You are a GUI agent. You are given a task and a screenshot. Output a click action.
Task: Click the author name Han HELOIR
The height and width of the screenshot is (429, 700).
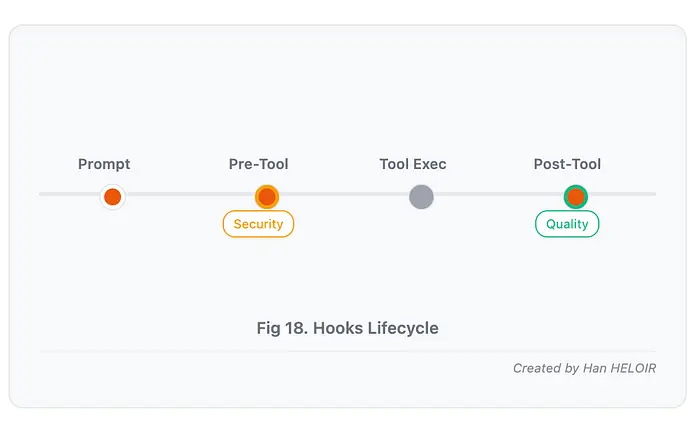click(620, 368)
